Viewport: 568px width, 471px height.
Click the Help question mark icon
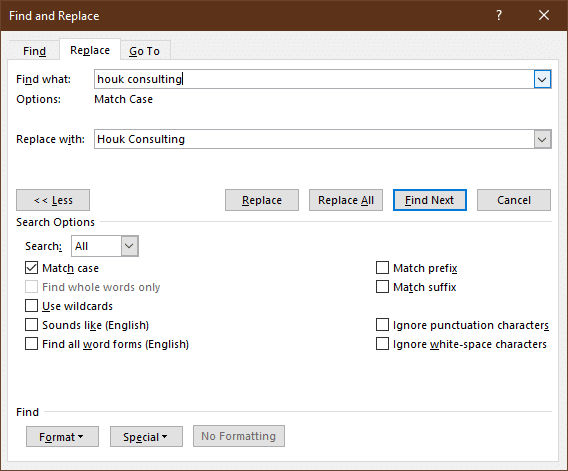[x=499, y=15]
